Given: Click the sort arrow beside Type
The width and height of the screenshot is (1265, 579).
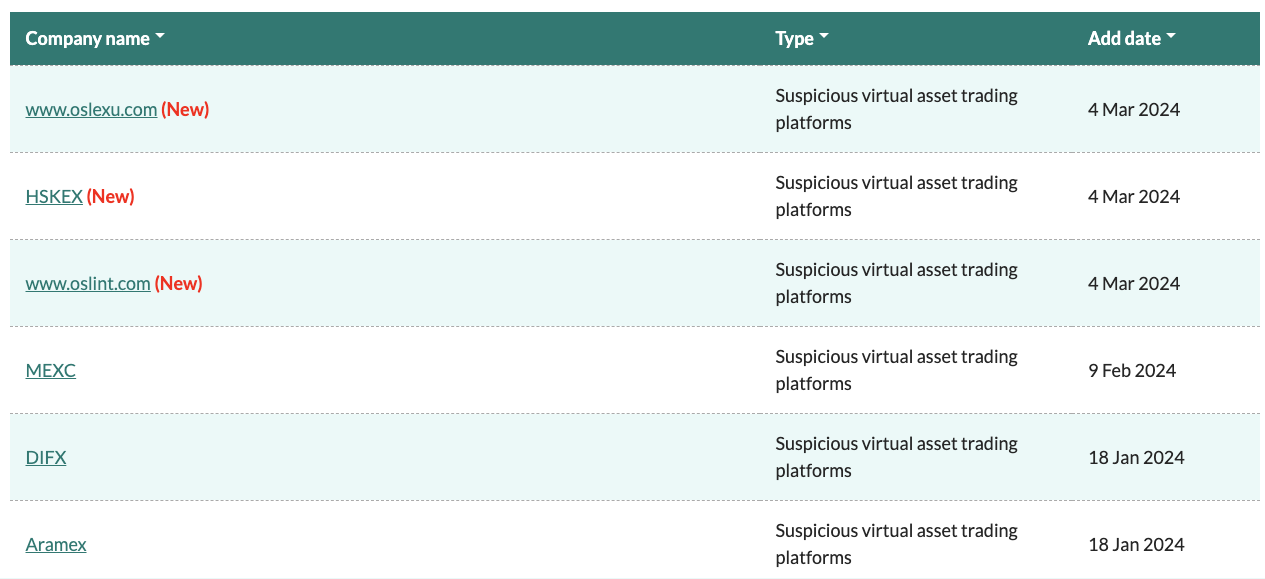Looking at the screenshot, I should tap(824, 38).
